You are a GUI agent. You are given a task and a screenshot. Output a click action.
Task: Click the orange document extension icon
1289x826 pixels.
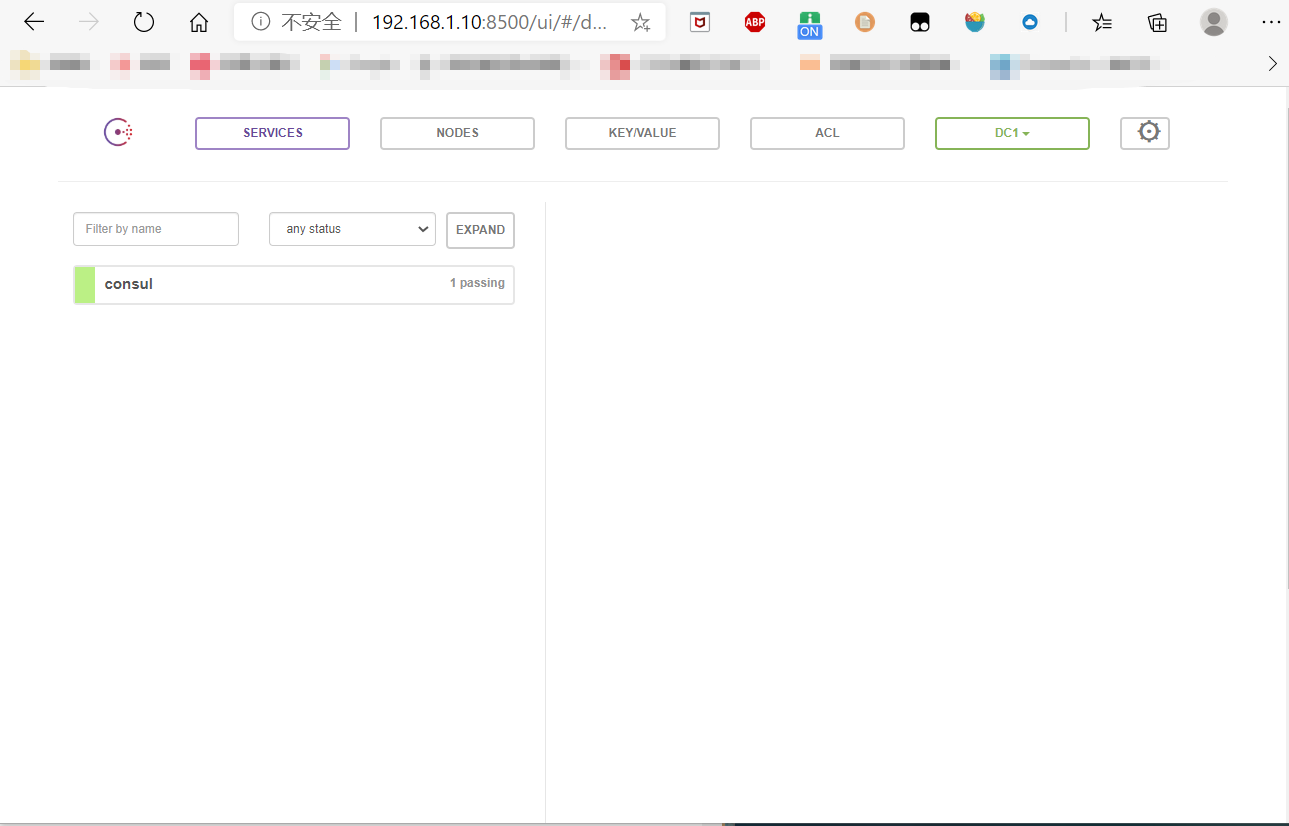point(865,22)
